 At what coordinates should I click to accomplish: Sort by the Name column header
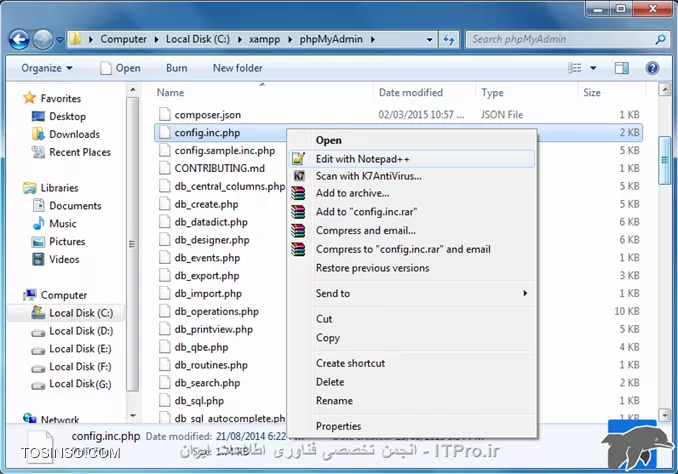(170, 93)
